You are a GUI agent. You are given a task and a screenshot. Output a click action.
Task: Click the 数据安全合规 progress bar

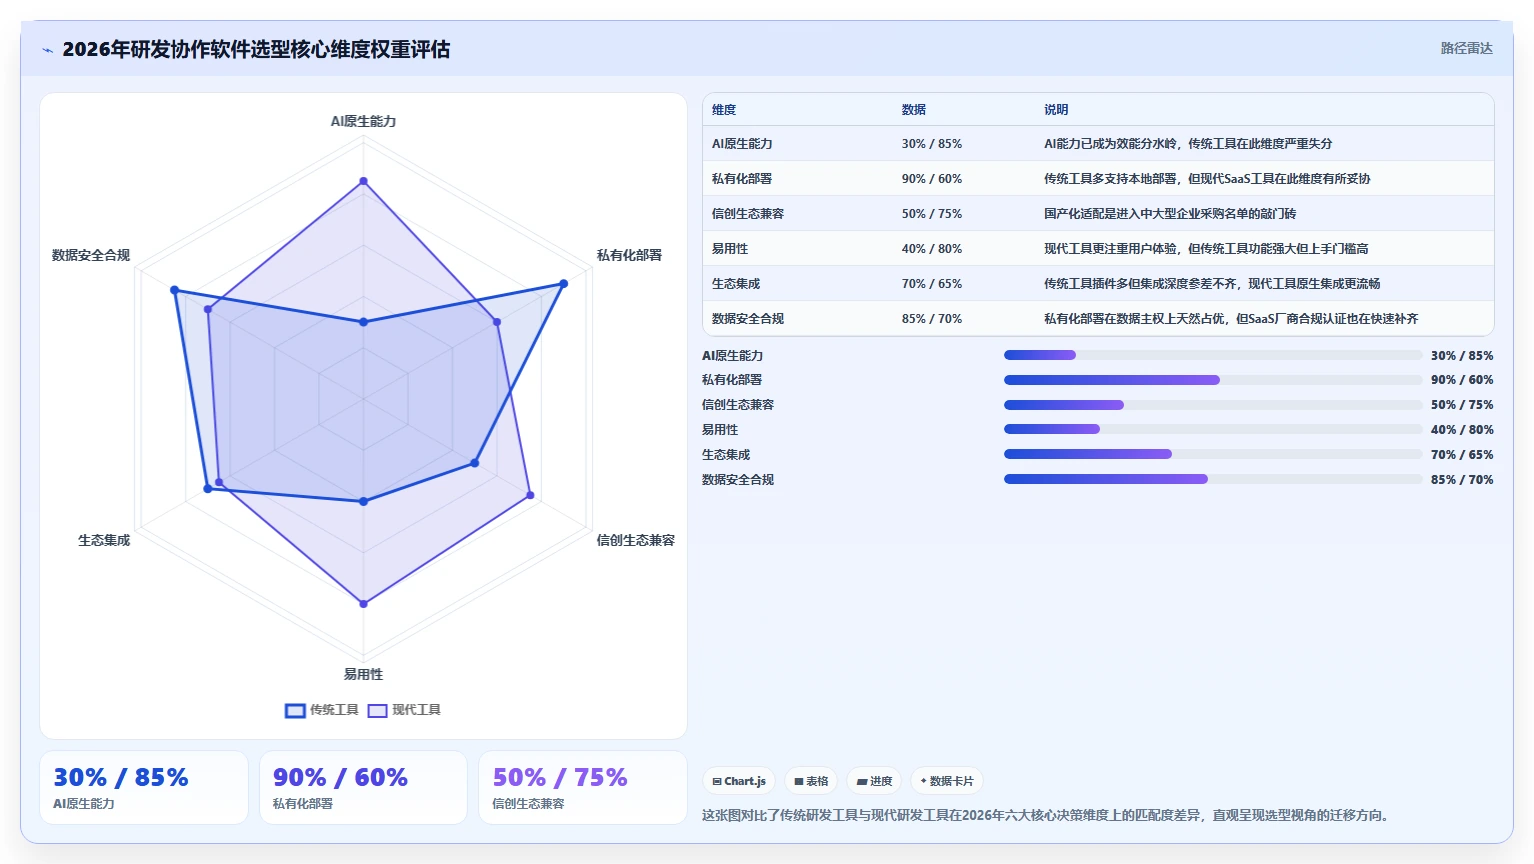(1213, 479)
